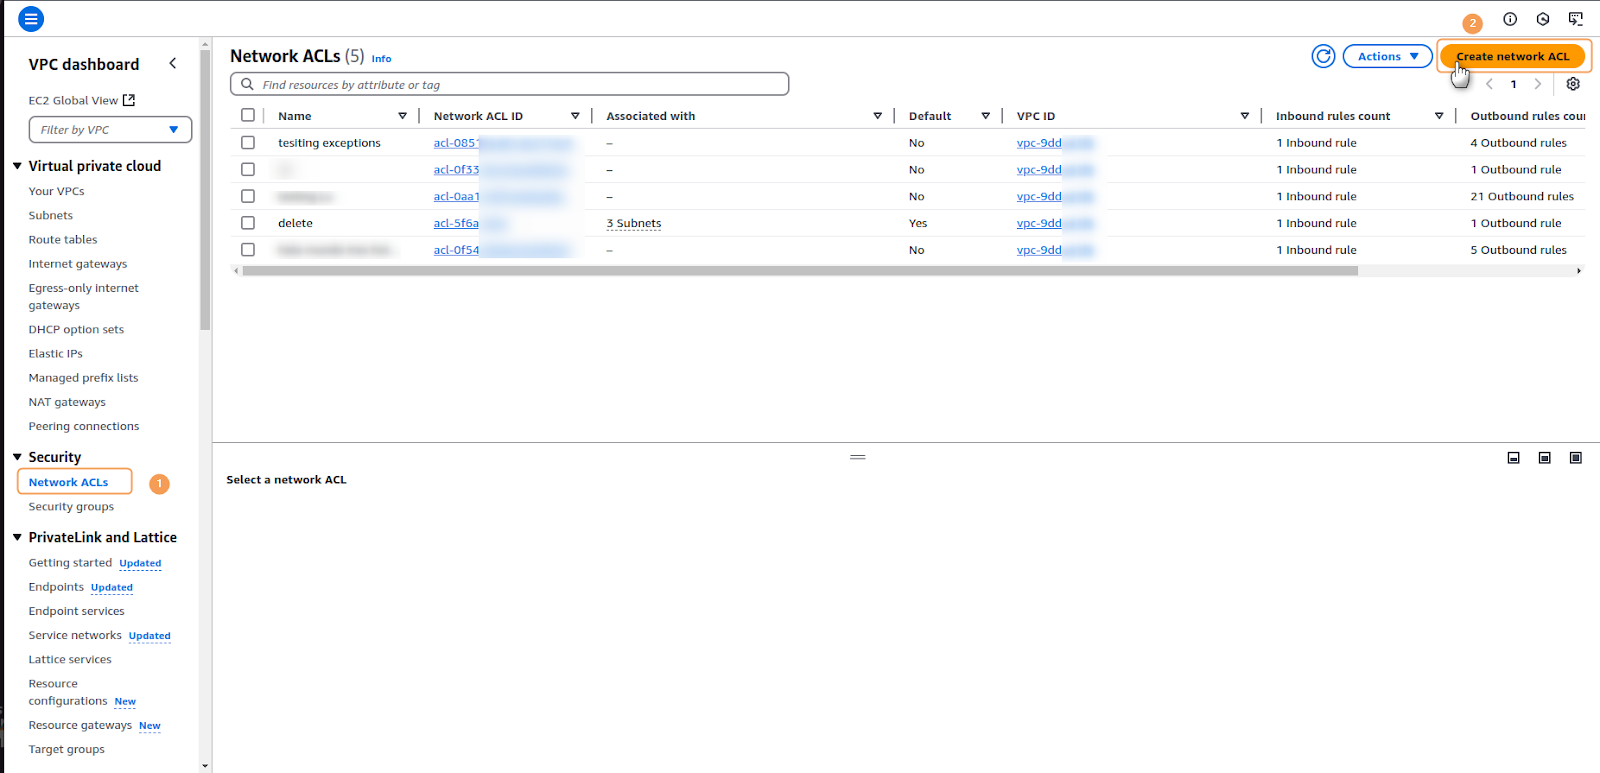Click the Create network ACL button
Image resolution: width=1600 pixels, height=773 pixels.
click(1512, 57)
